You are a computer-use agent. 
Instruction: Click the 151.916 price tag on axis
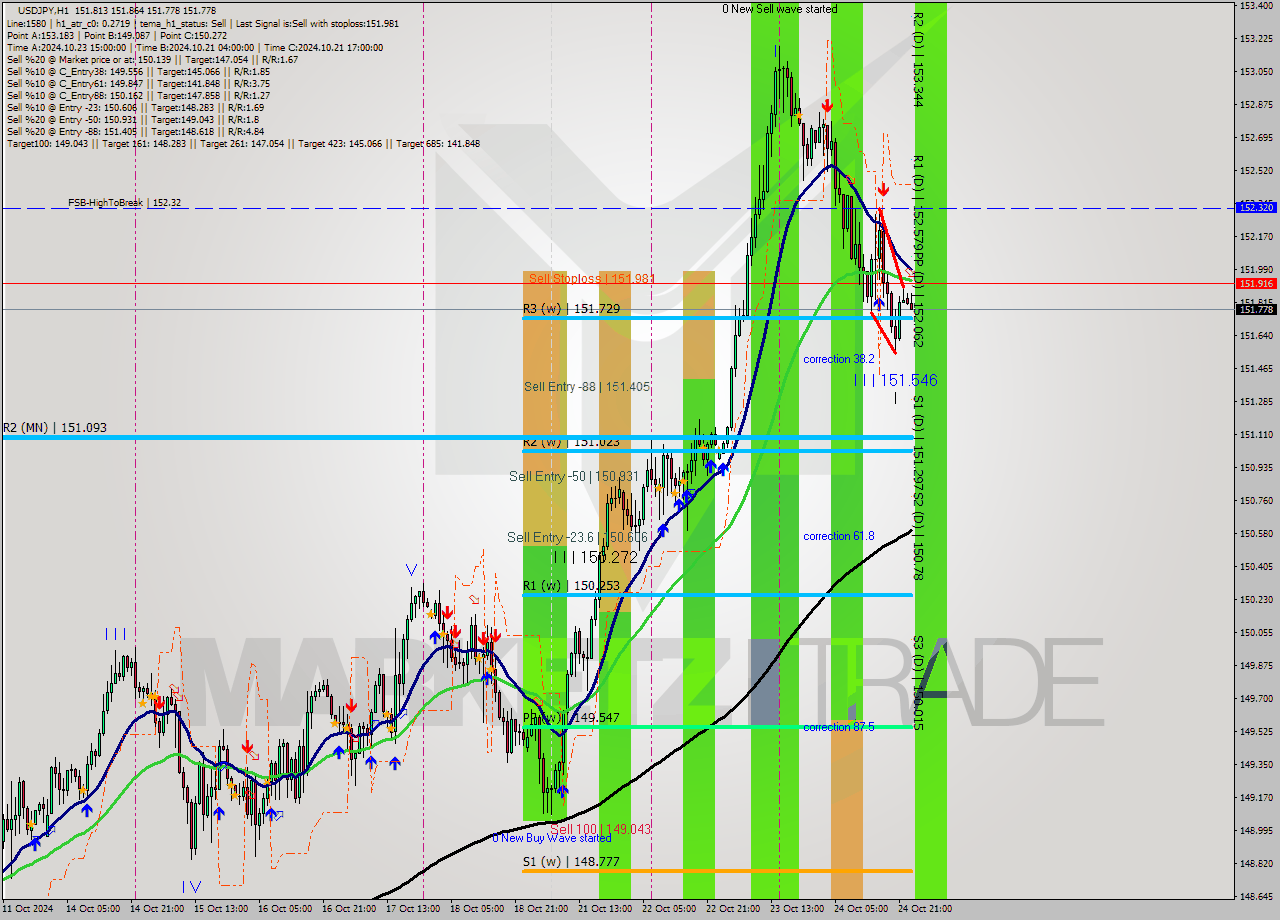pos(1256,284)
